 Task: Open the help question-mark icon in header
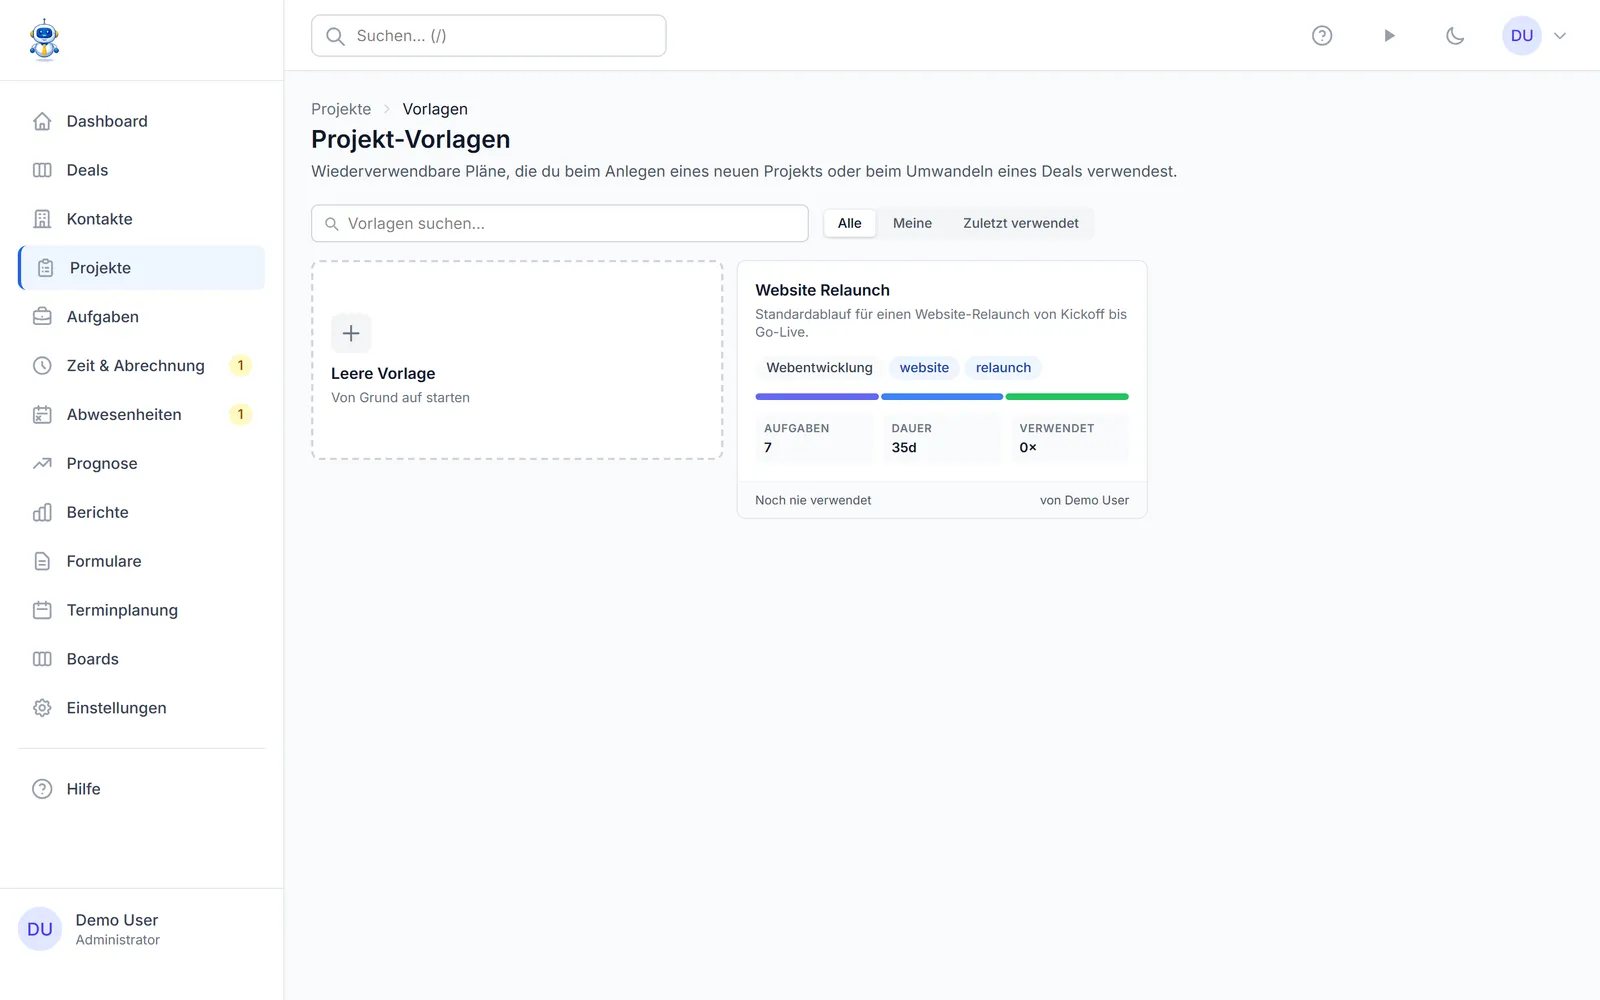[x=1322, y=36]
